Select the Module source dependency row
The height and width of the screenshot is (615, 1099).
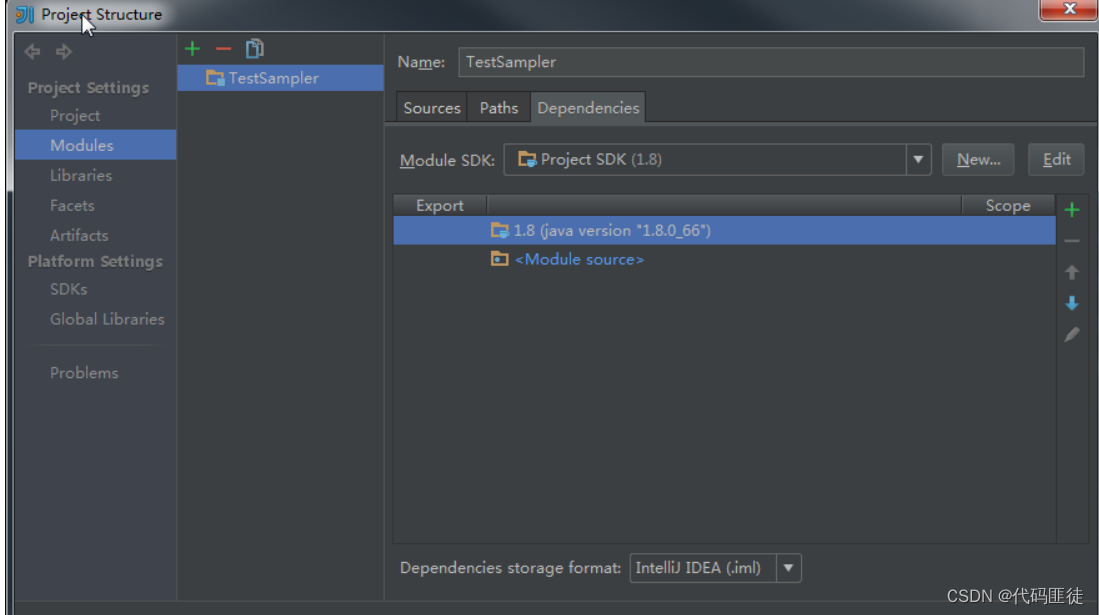(x=579, y=259)
